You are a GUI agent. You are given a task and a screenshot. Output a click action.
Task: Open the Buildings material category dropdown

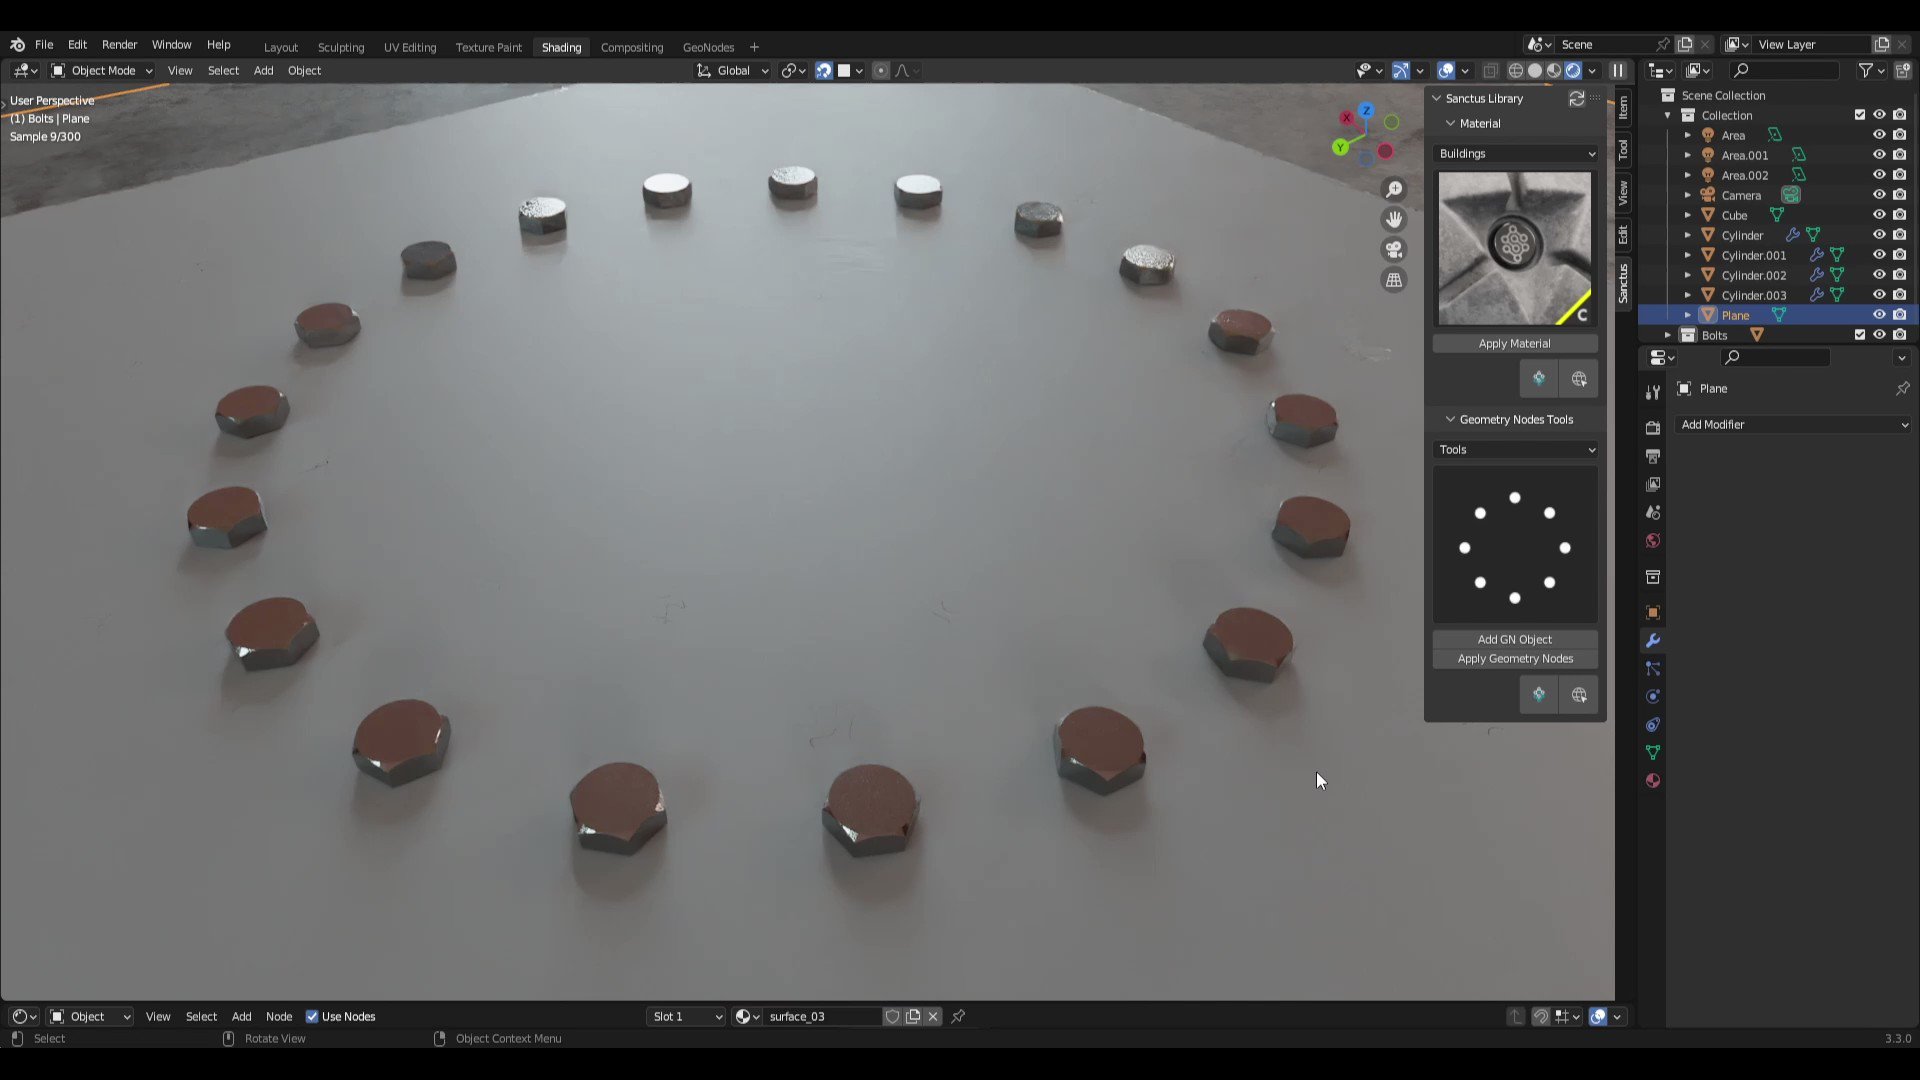(x=1515, y=153)
